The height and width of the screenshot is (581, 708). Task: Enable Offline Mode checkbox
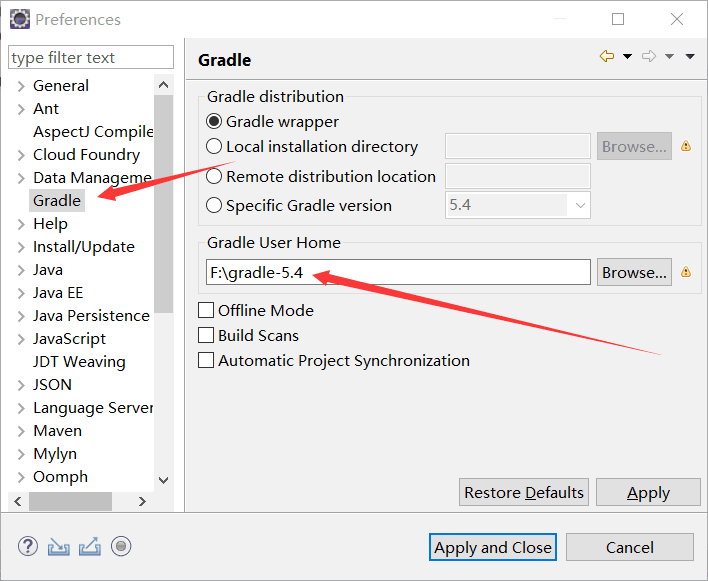206,310
